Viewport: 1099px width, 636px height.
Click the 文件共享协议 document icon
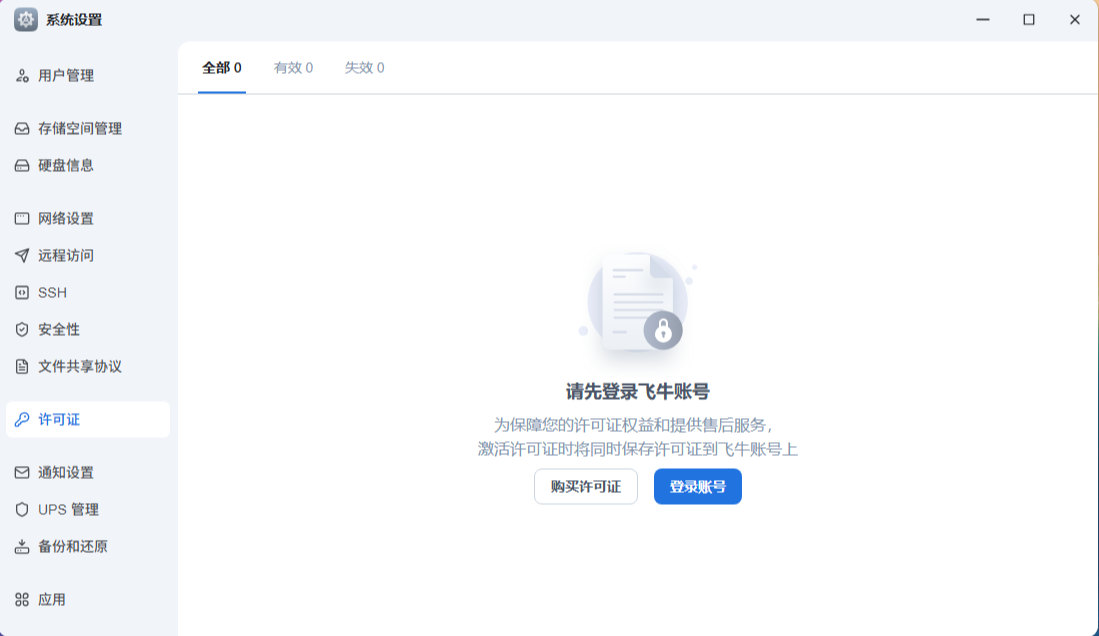coord(22,367)
